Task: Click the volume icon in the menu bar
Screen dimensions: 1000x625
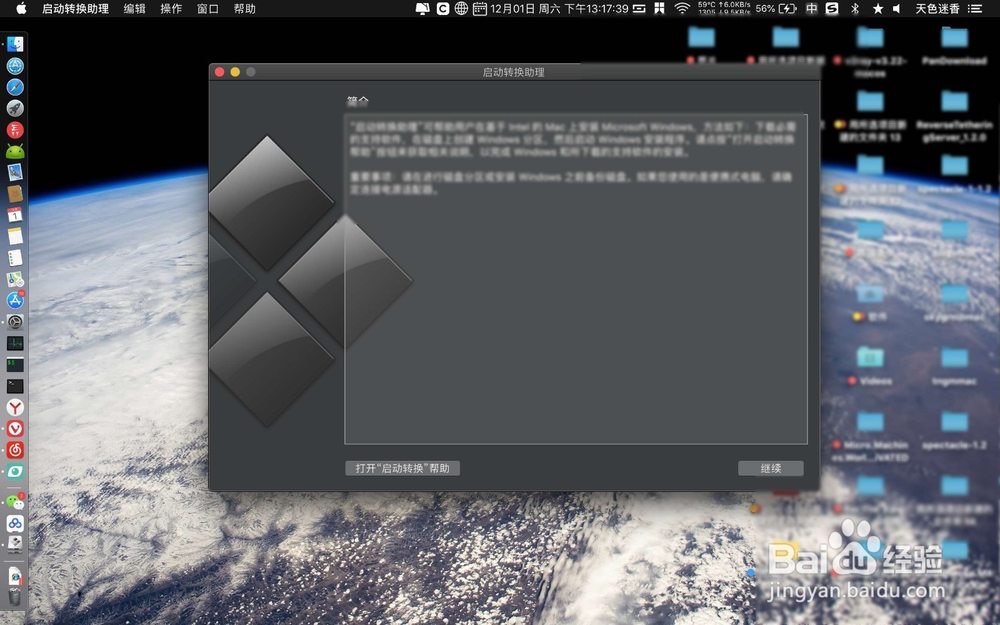Action: [x=896, y=10]
